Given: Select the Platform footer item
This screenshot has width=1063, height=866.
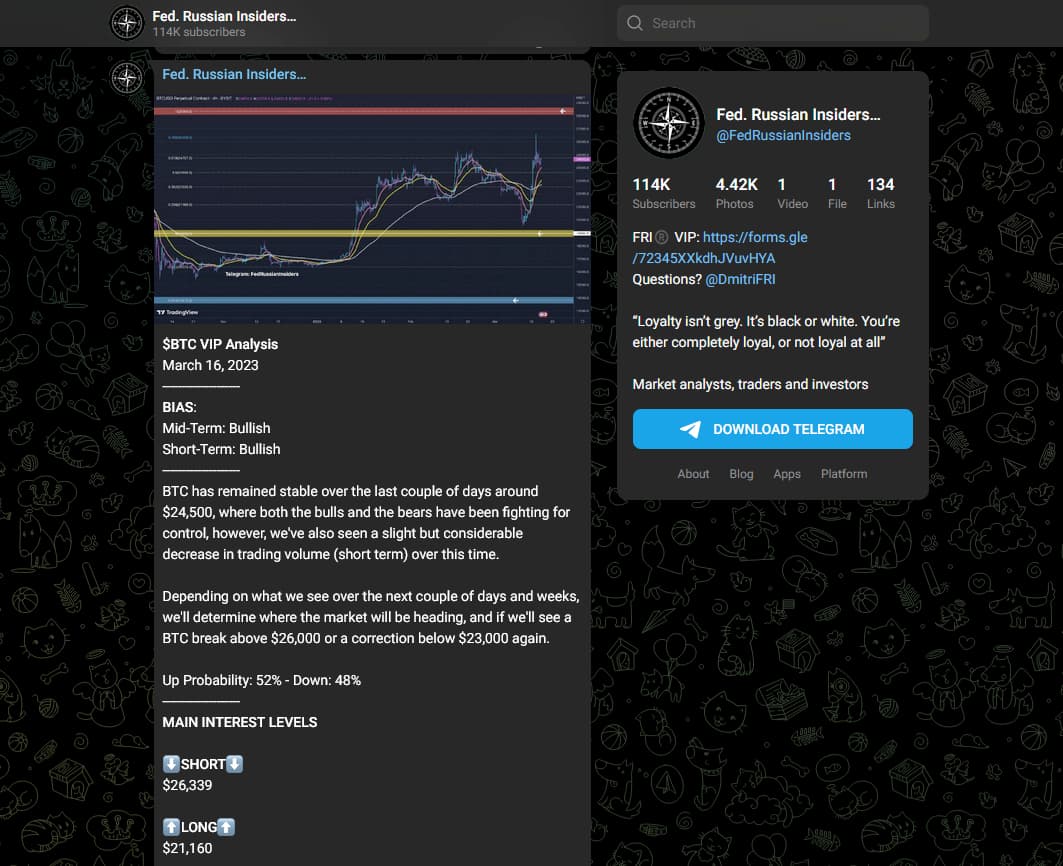Looking at the screenshot, I should click(x=844, y=473).
